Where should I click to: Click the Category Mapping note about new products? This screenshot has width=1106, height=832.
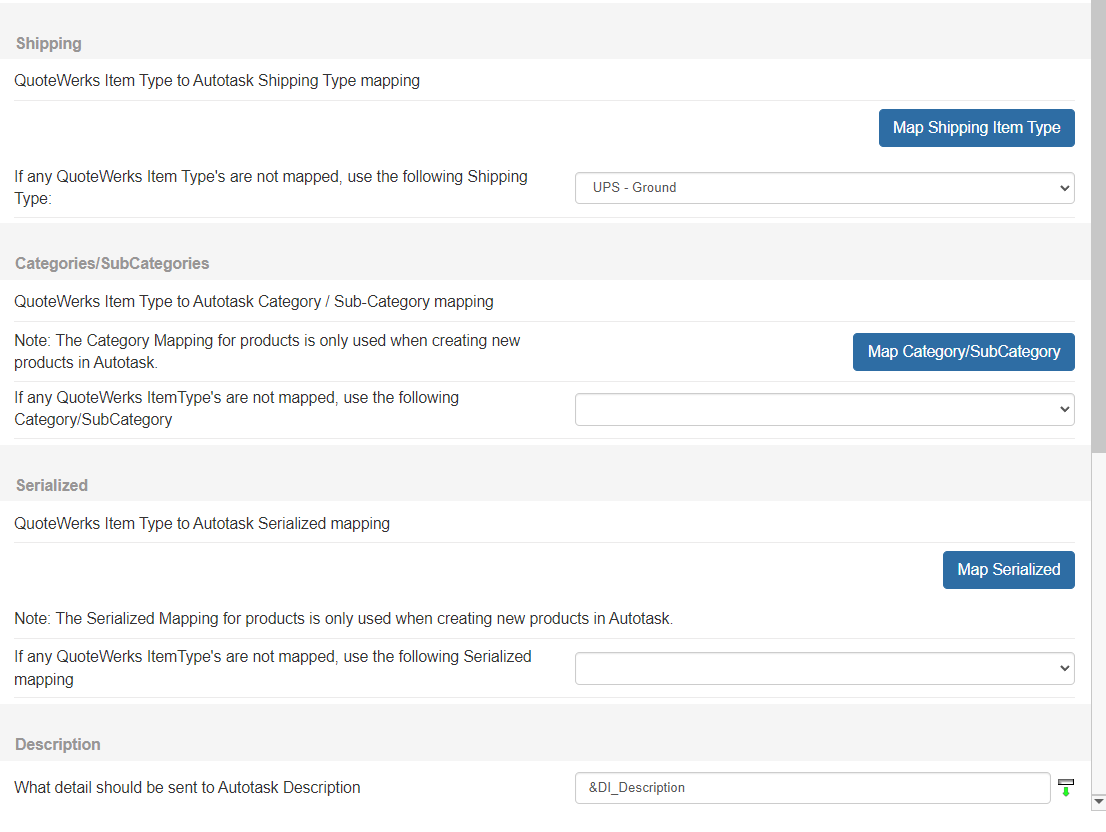coord(267,351)
